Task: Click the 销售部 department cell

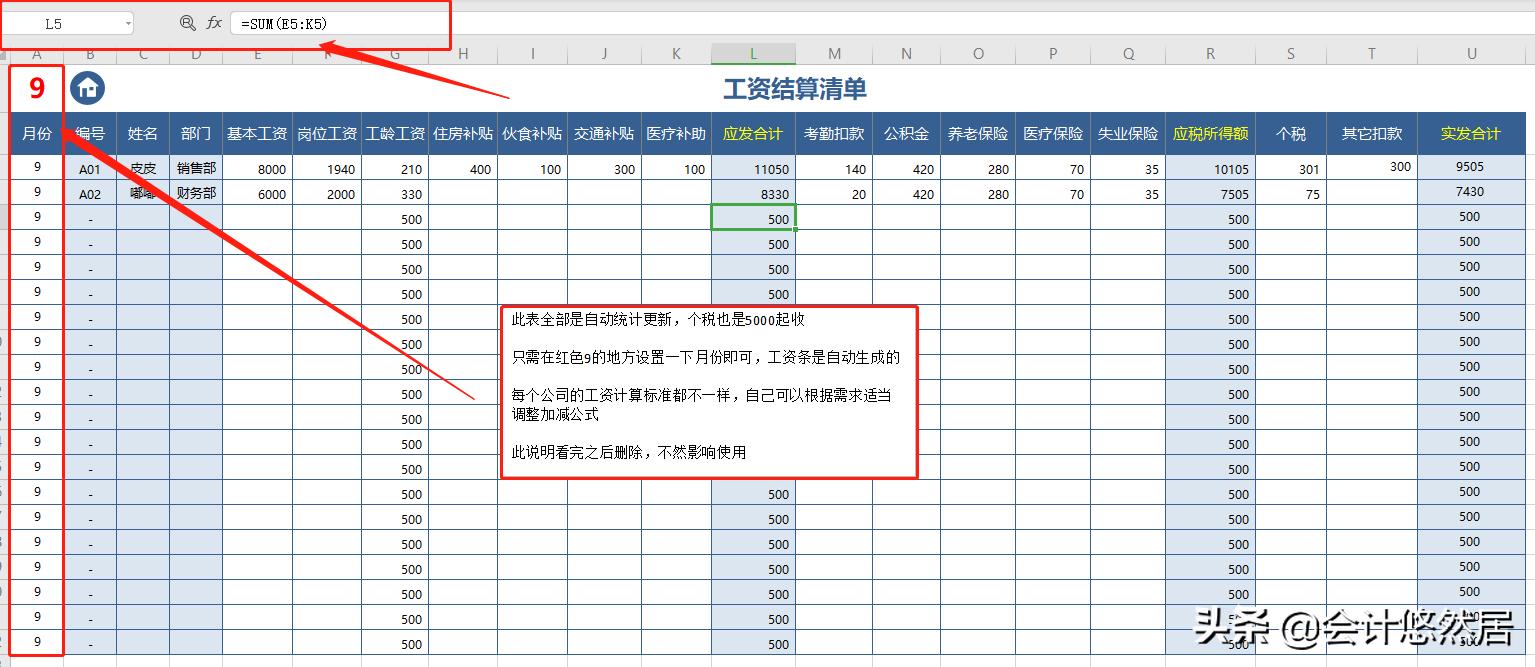Action: (195, 168)
